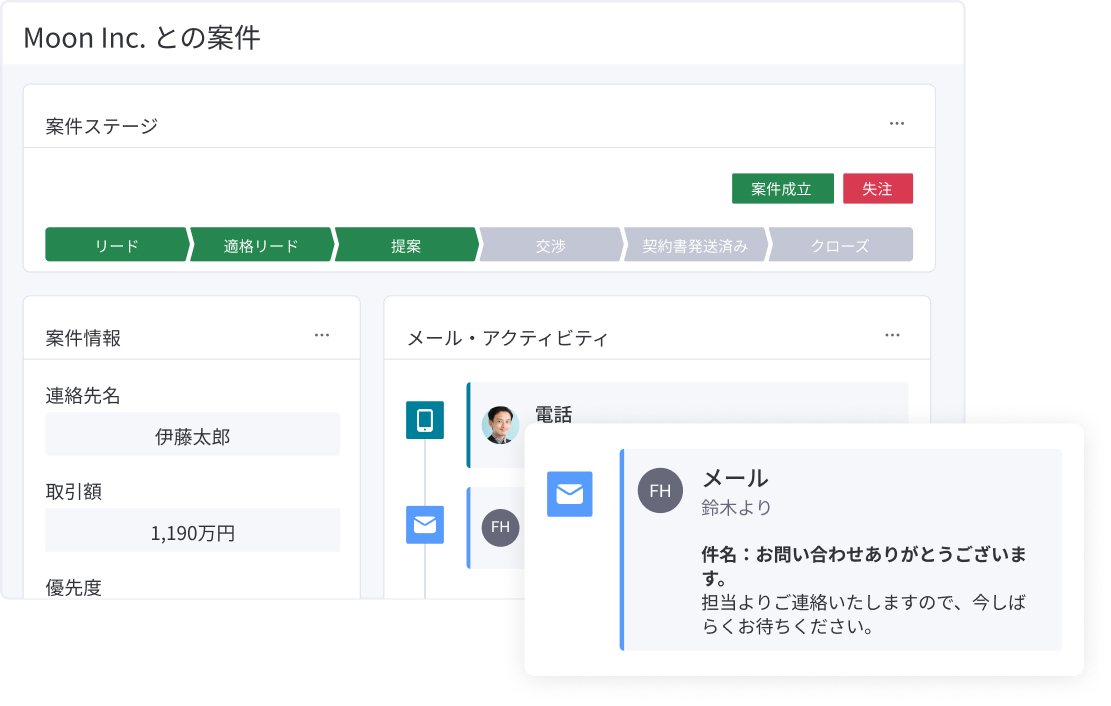
Task: Click the phone activity icon in timeline
Action: pyautogui.click(x=424, y=420)
